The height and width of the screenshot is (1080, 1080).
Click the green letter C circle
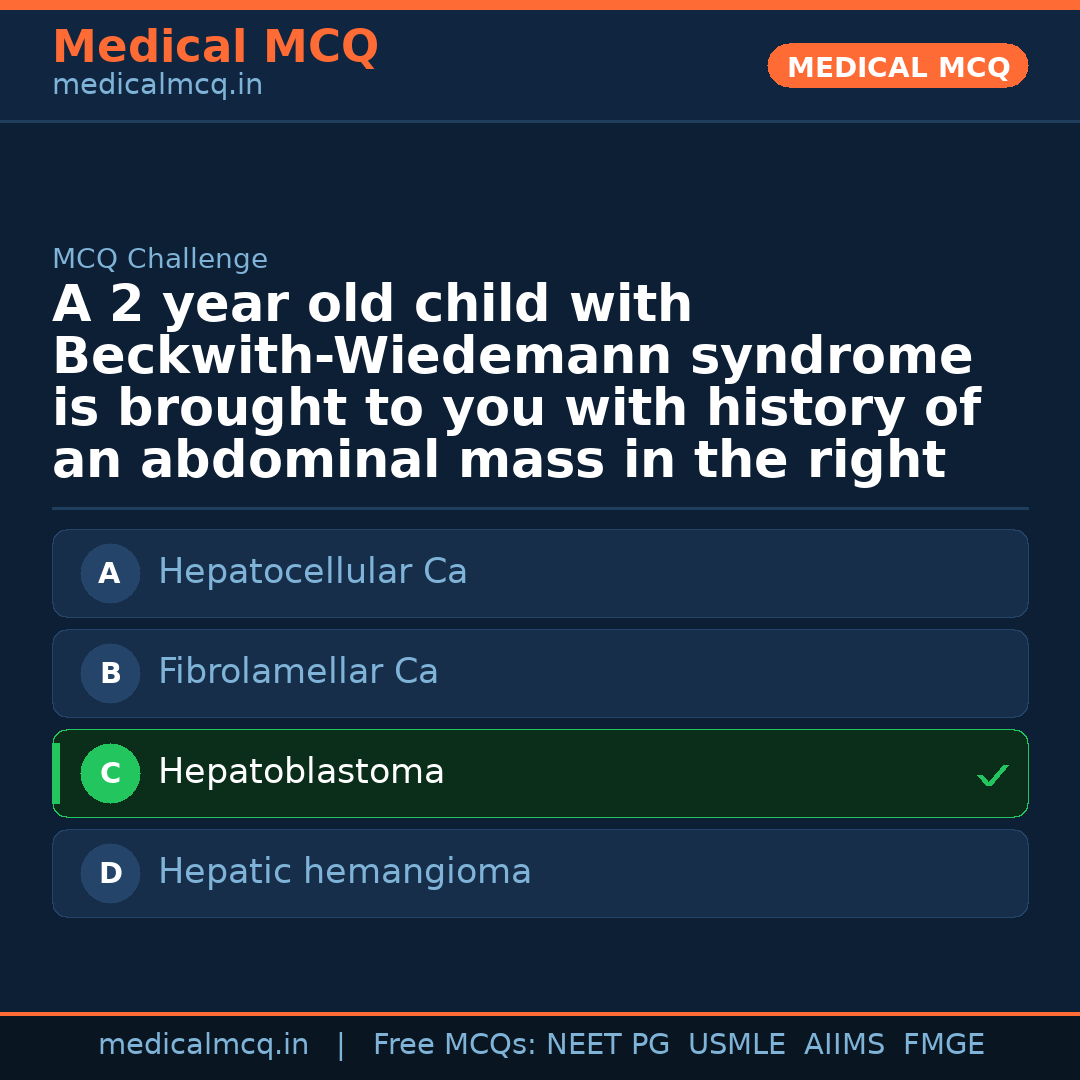[x=110, y=773]
